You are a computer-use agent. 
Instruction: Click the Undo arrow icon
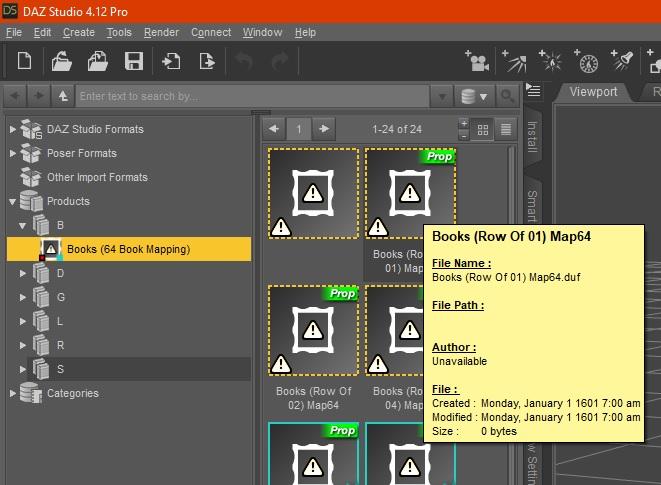(x=244, y=62)
